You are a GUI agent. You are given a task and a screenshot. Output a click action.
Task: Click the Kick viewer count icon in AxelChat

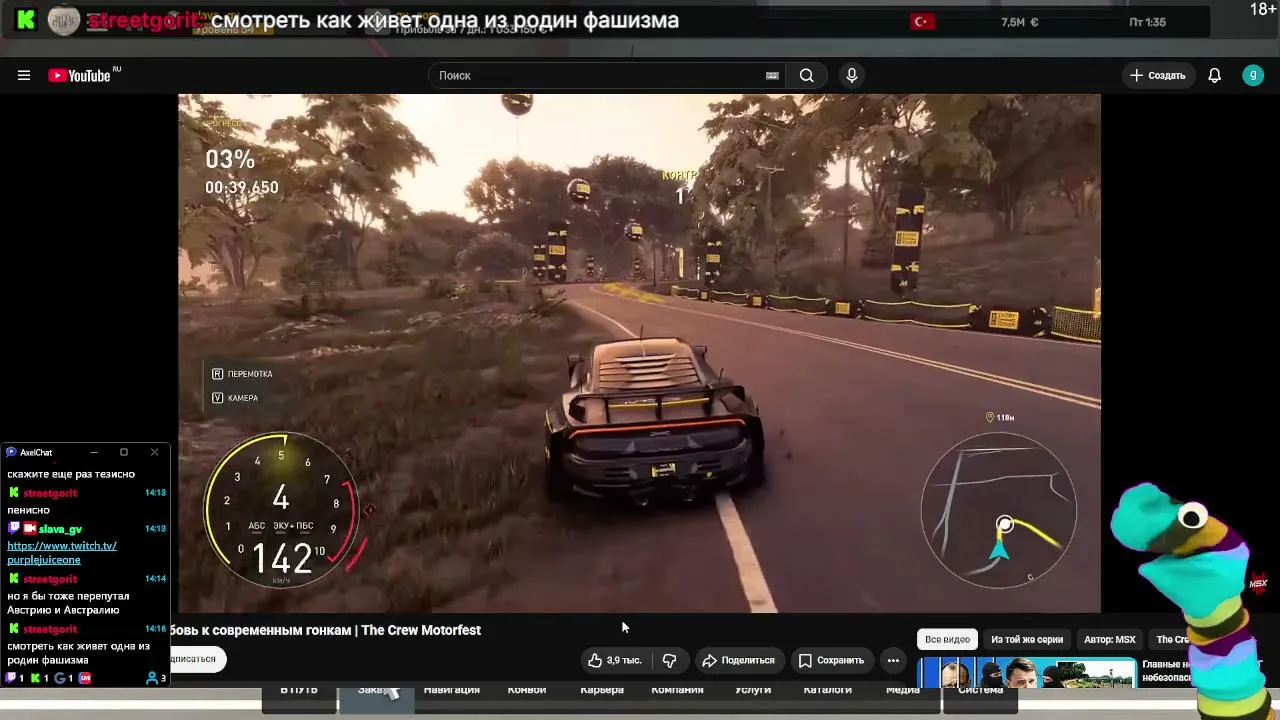click(x=36, y=678)
